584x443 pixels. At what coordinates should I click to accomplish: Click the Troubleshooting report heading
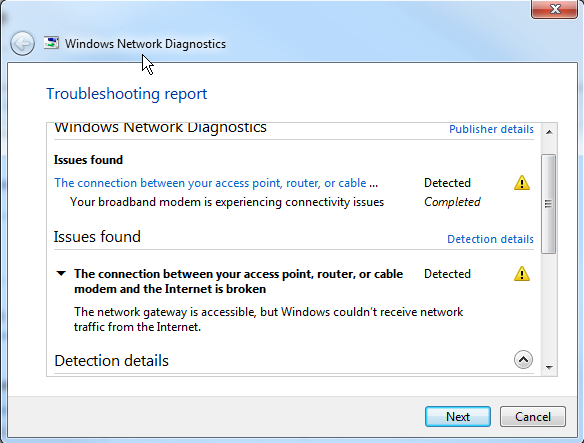126,94
